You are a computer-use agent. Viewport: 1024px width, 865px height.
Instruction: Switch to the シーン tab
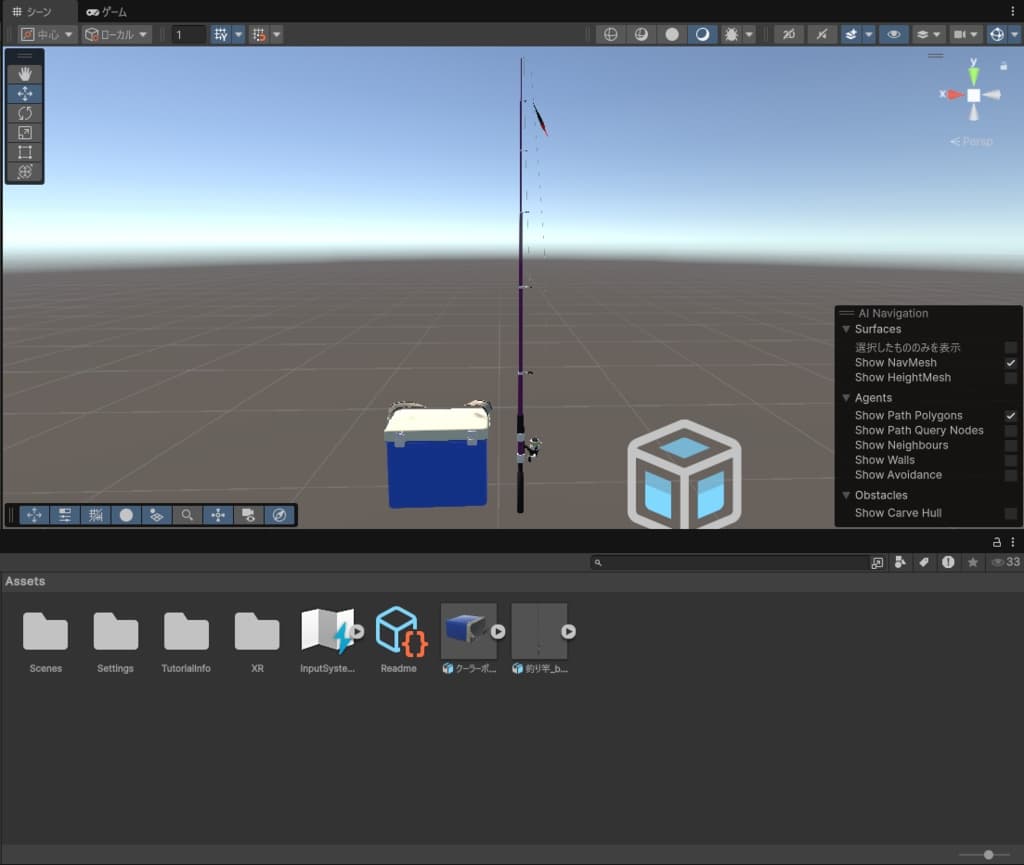pyautogui.click(x=32, y=11)
